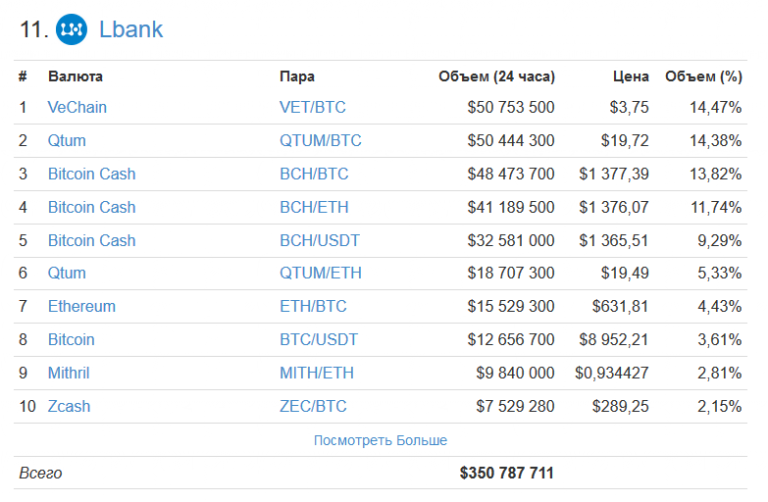The height and width of the screenshot is (502, 768).
Task: Select the ETH/BTC trading pair
Action: point(313,306)
